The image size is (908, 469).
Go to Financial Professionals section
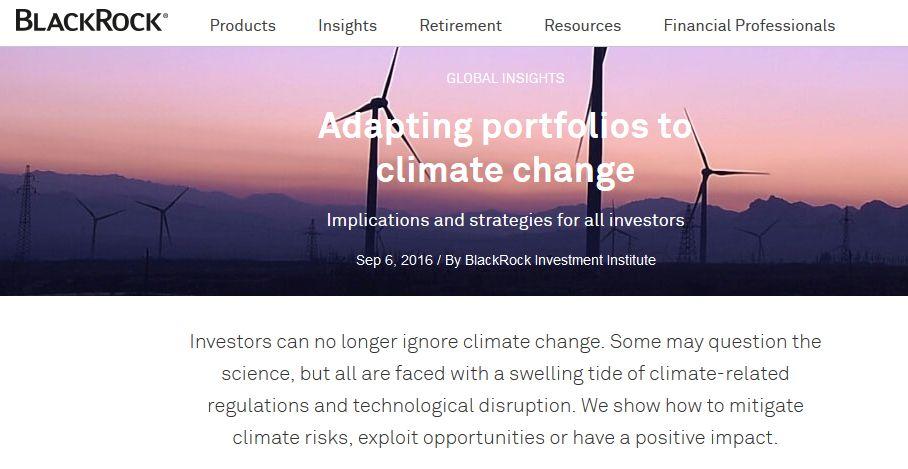749,25
